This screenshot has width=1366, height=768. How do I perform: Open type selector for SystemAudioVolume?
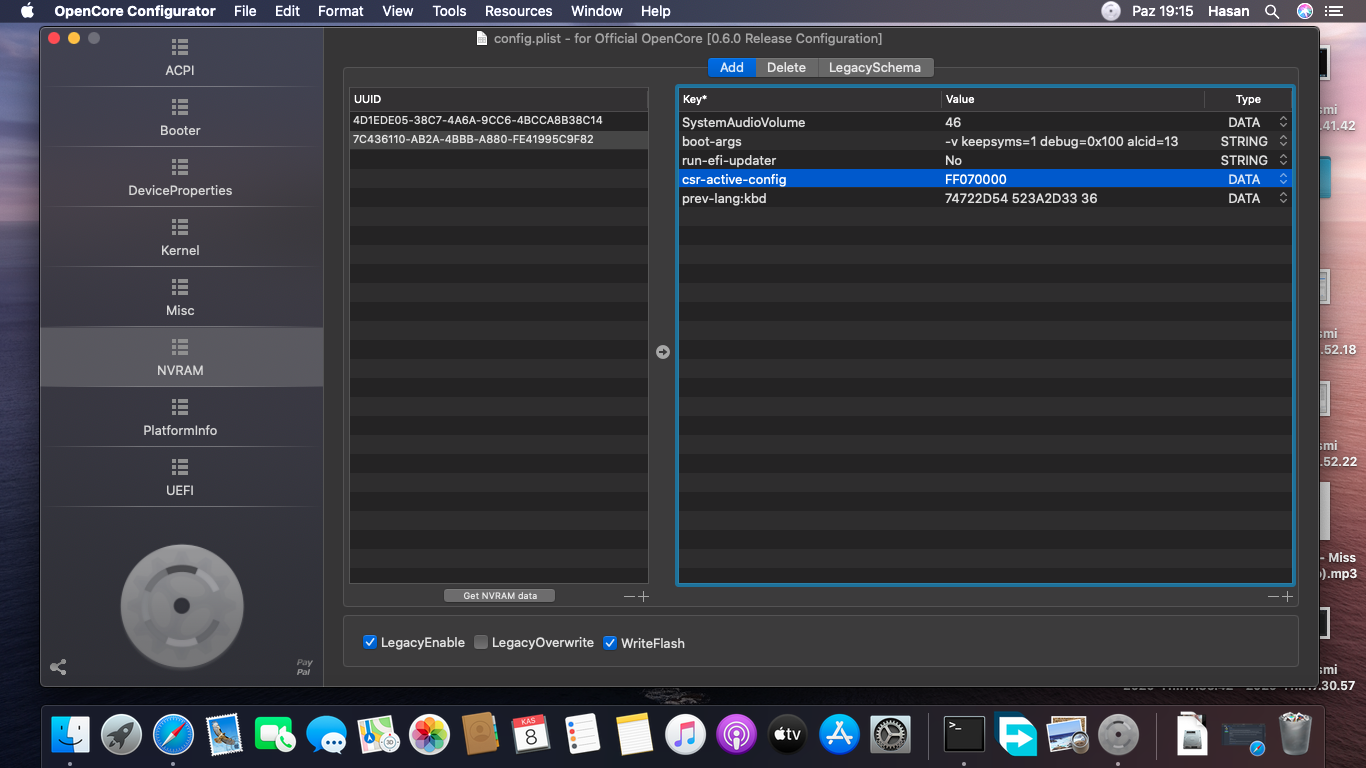[1283, 122]
